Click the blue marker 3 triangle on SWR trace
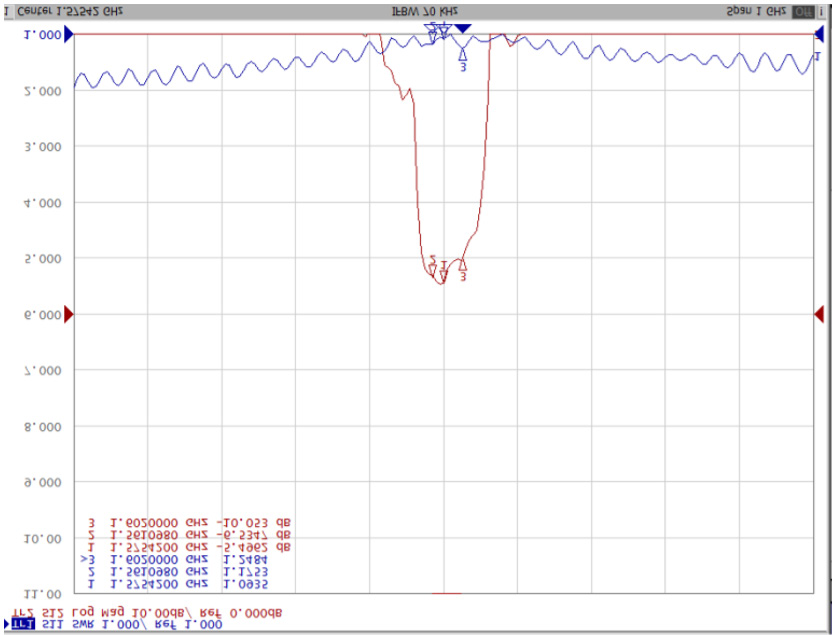 pos(462,55)
